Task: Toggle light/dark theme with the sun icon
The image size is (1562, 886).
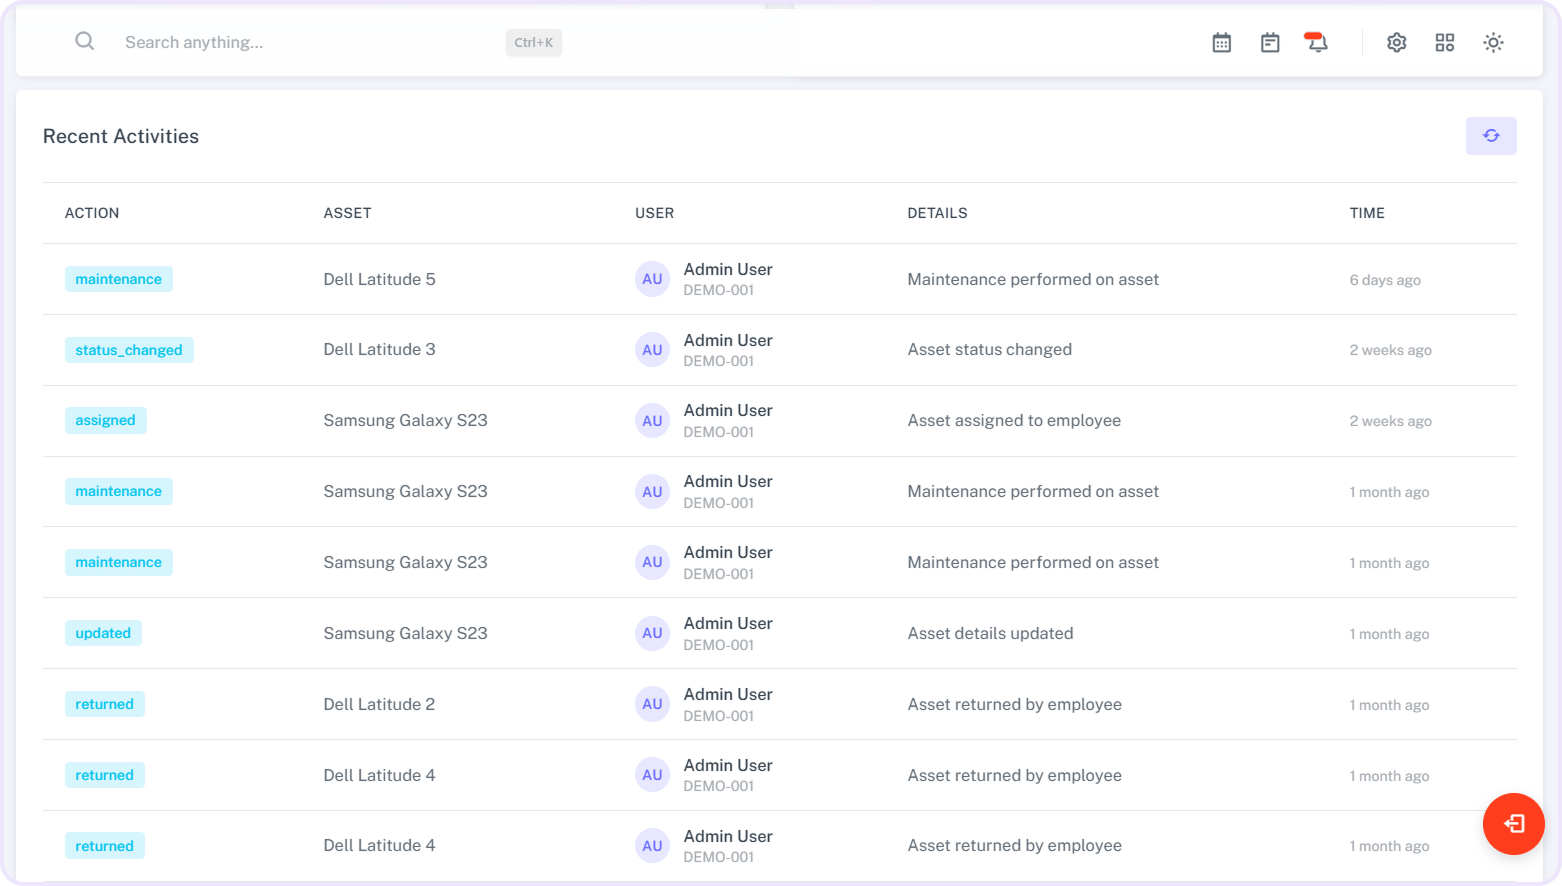Action: point(1493,43)
